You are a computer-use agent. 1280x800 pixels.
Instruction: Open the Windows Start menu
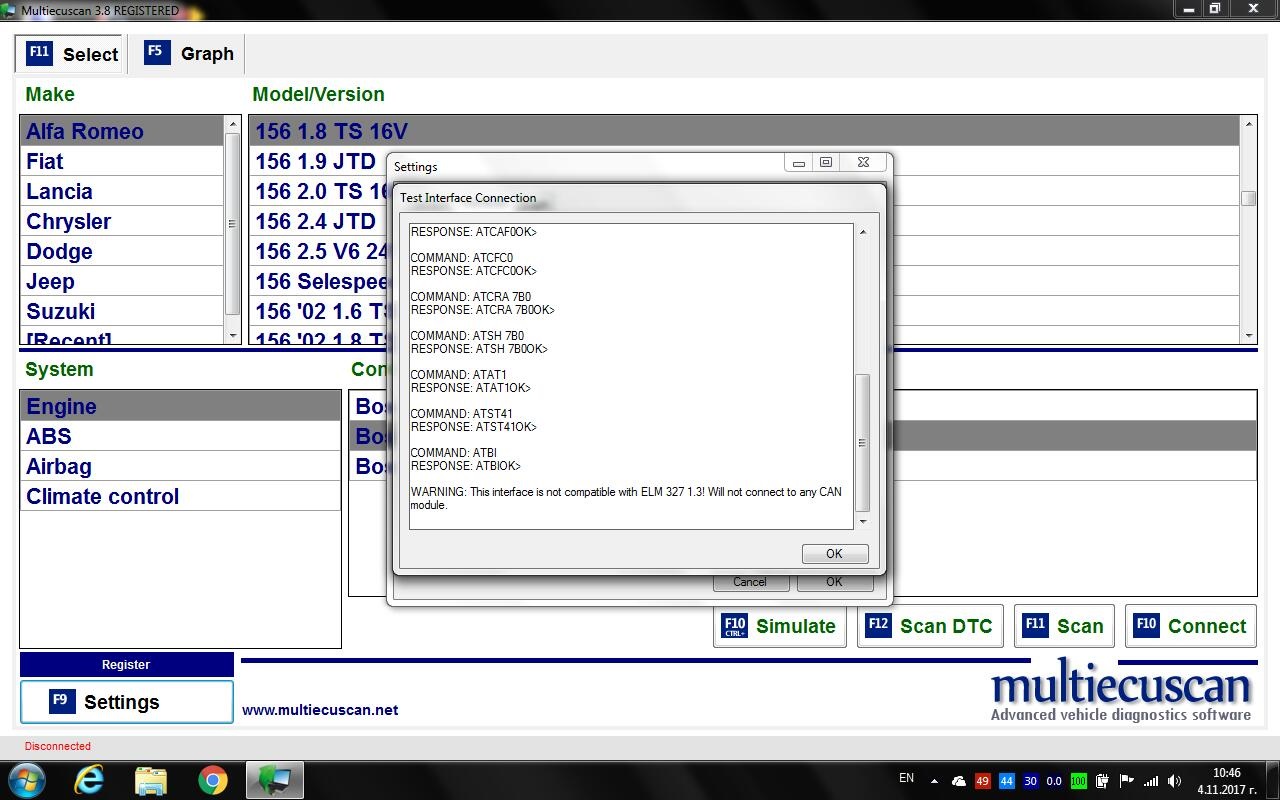26,780
